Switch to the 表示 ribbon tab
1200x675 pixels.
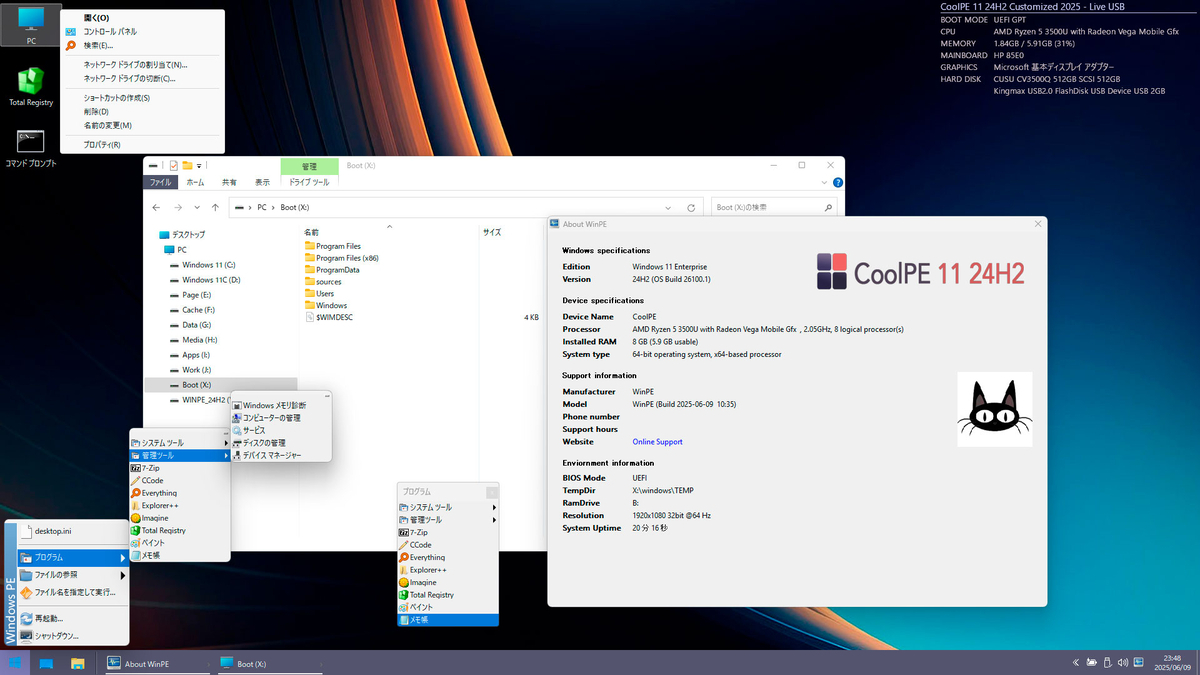pyautogui.click(x=262, y=183)
